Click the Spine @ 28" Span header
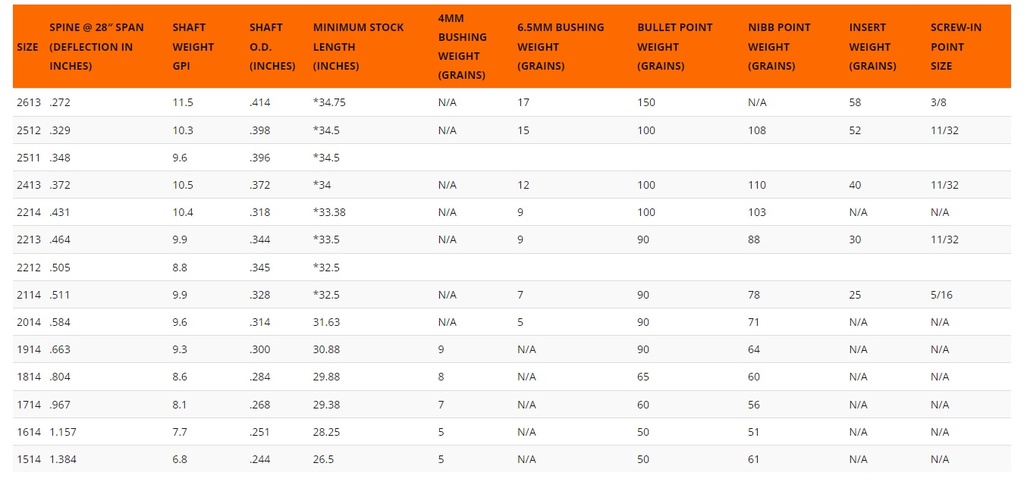1024x485 pixels. (x=96, y=47)
